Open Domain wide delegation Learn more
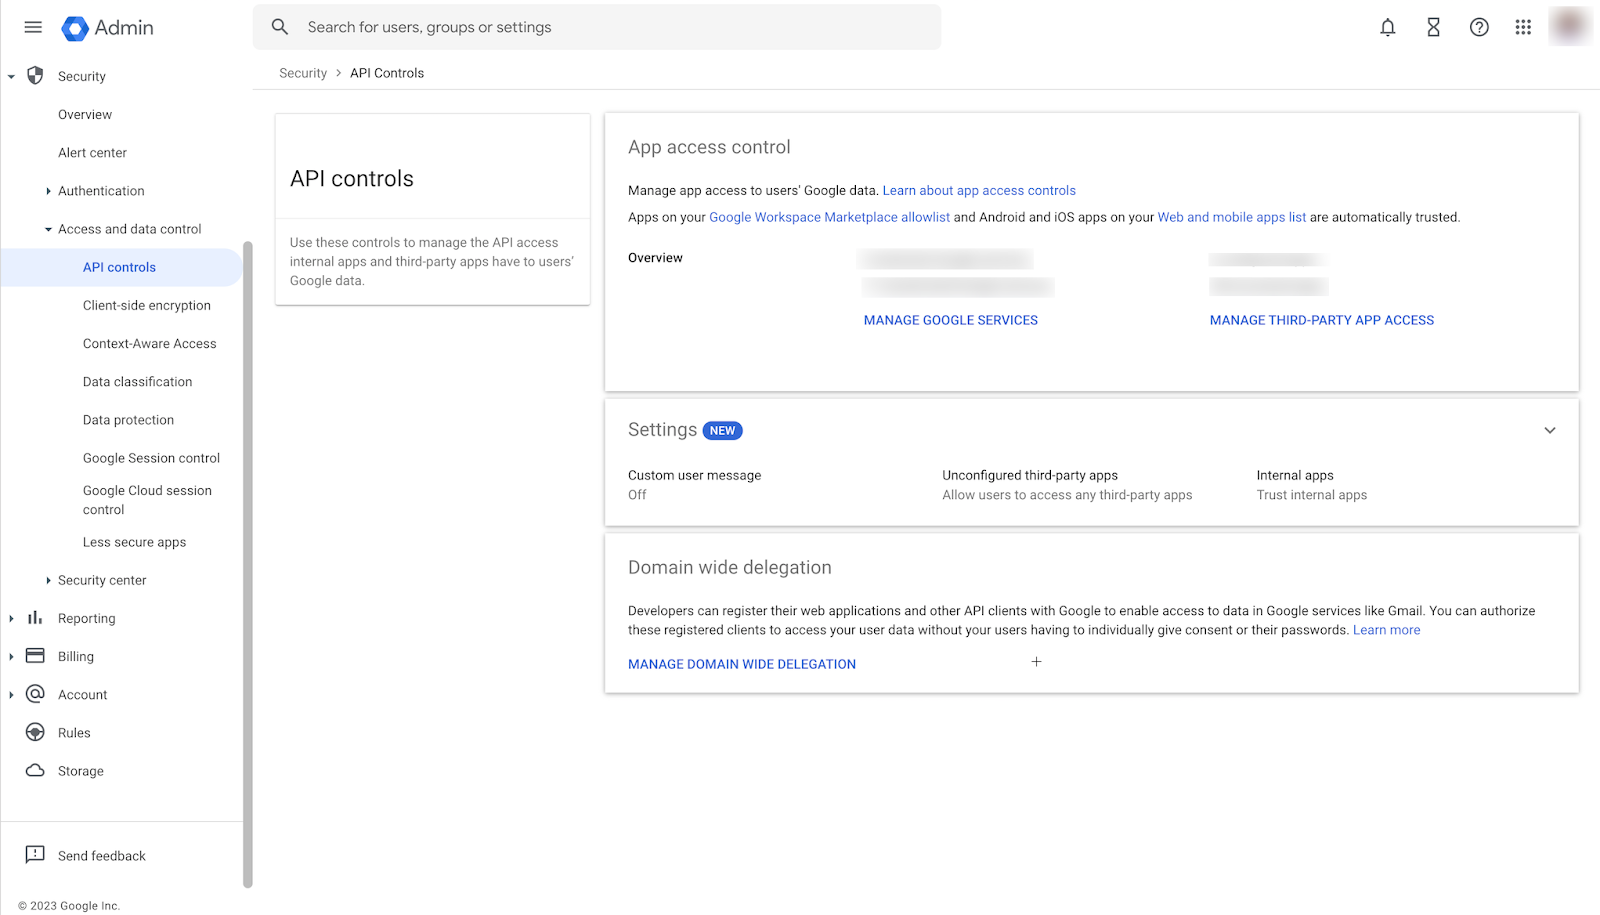Screen dimensions: 1600x915 tap(1387, 630)
